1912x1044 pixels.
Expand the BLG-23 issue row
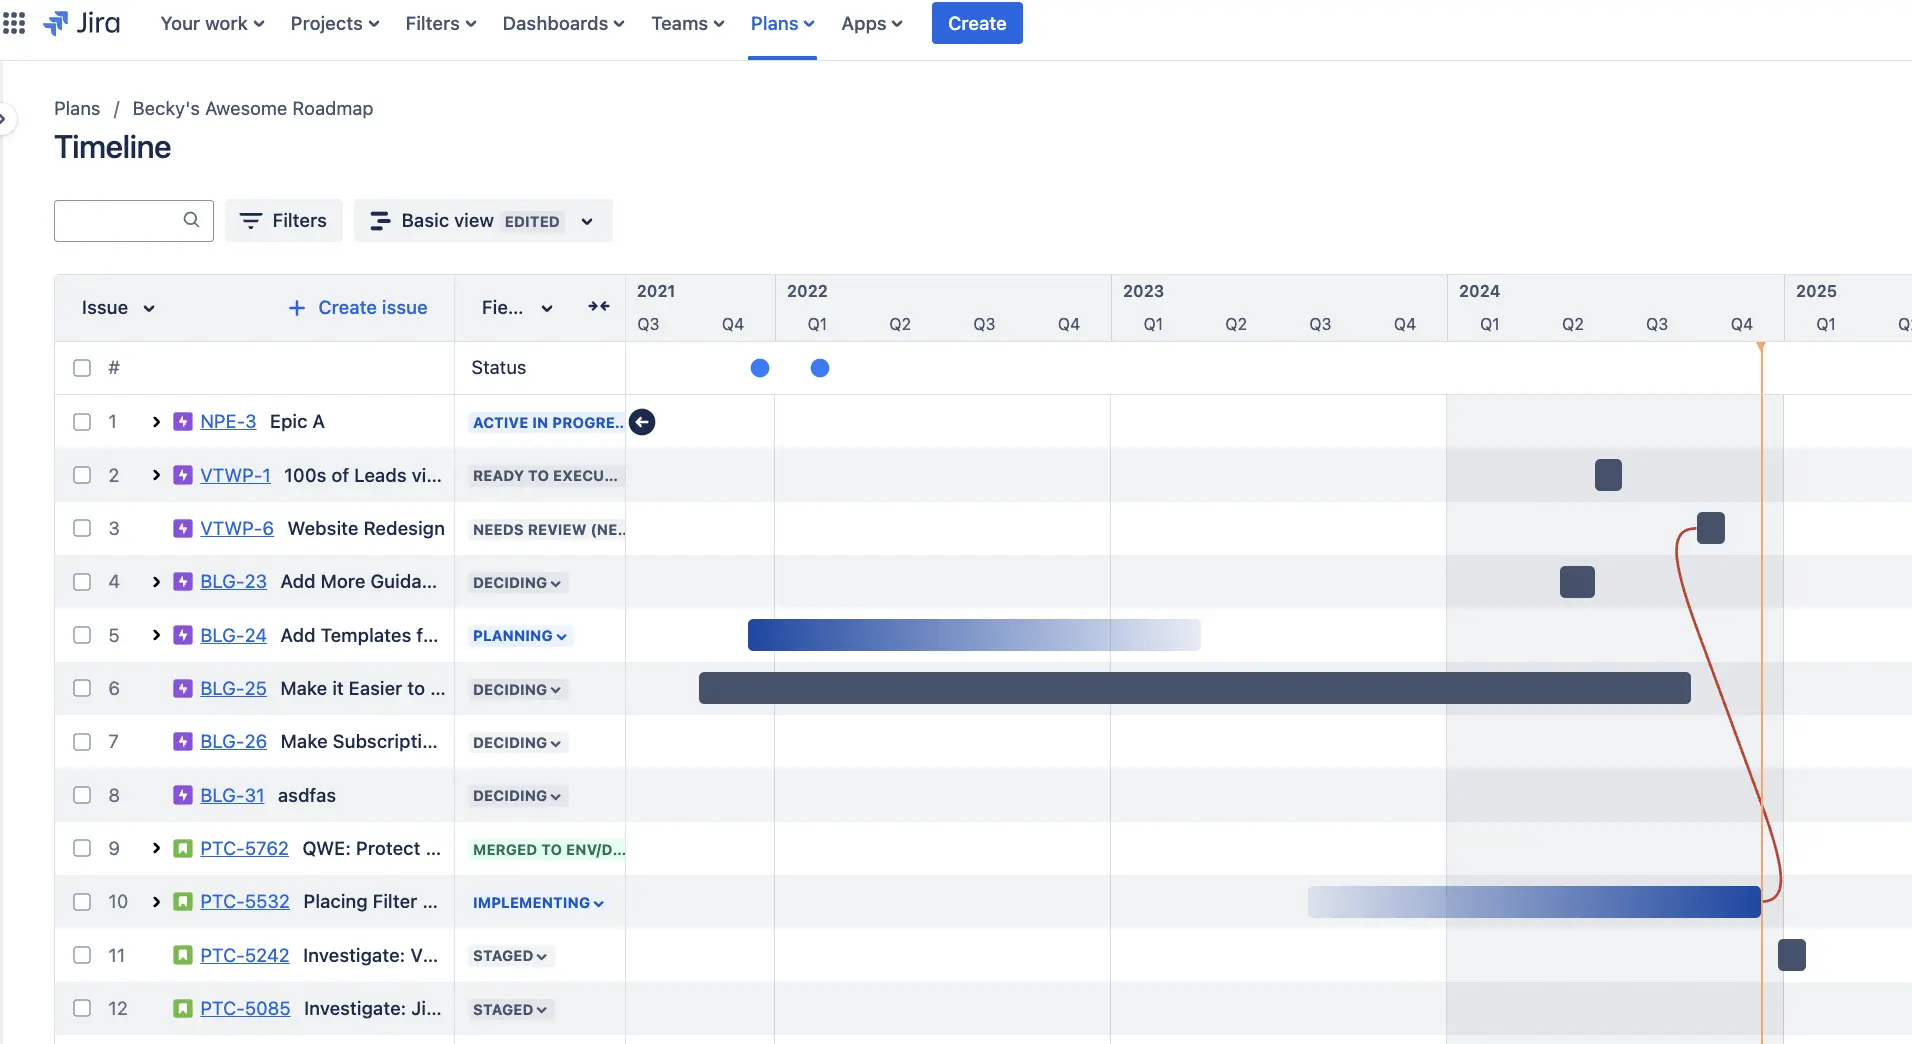coord(156,582)
